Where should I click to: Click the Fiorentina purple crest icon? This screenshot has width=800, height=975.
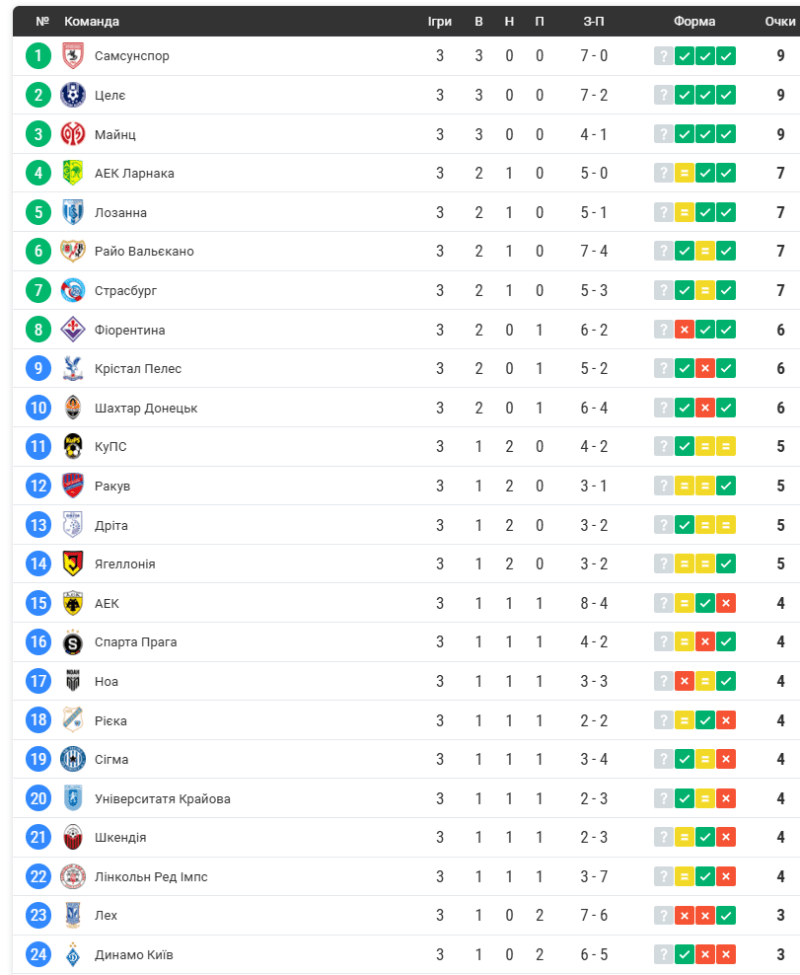coord(73,329)
